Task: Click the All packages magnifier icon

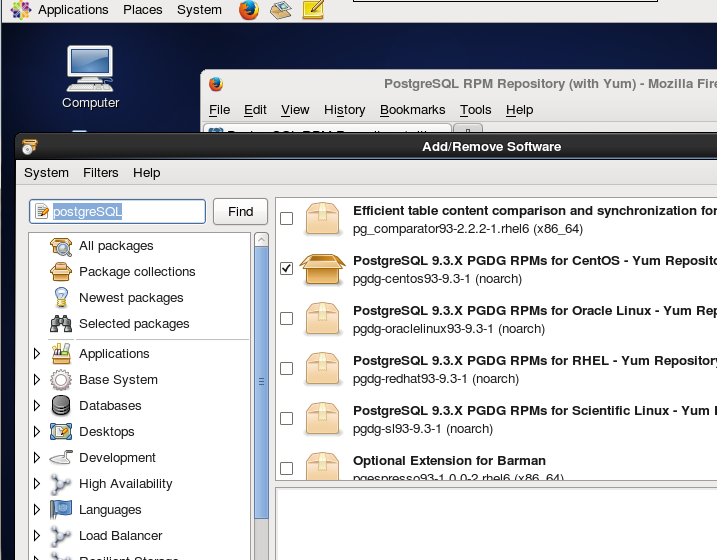Action: click(x=61, y=246)
